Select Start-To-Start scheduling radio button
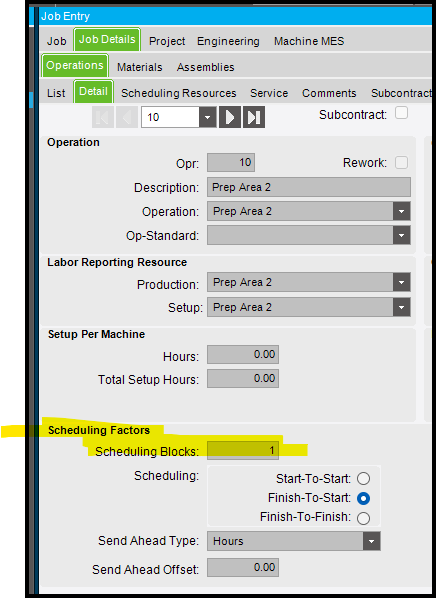436x598 pixels. [x=363, y=478]
